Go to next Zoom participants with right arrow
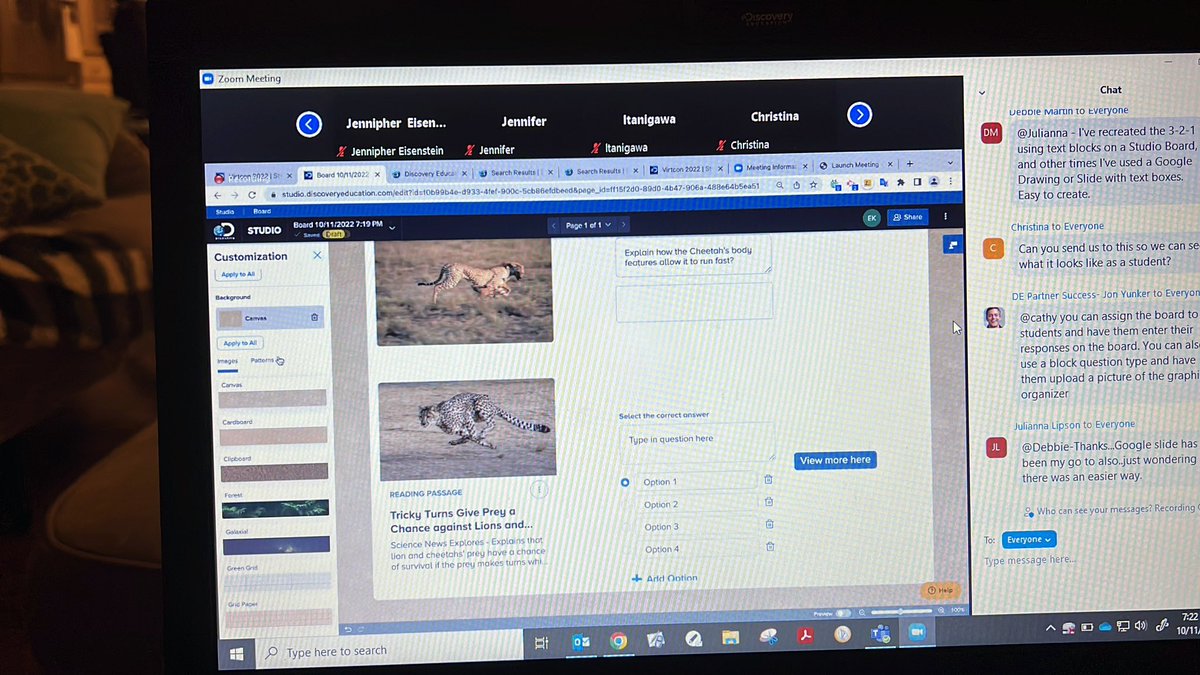This screenshot has width=1200, height=675. pos(859,115)
